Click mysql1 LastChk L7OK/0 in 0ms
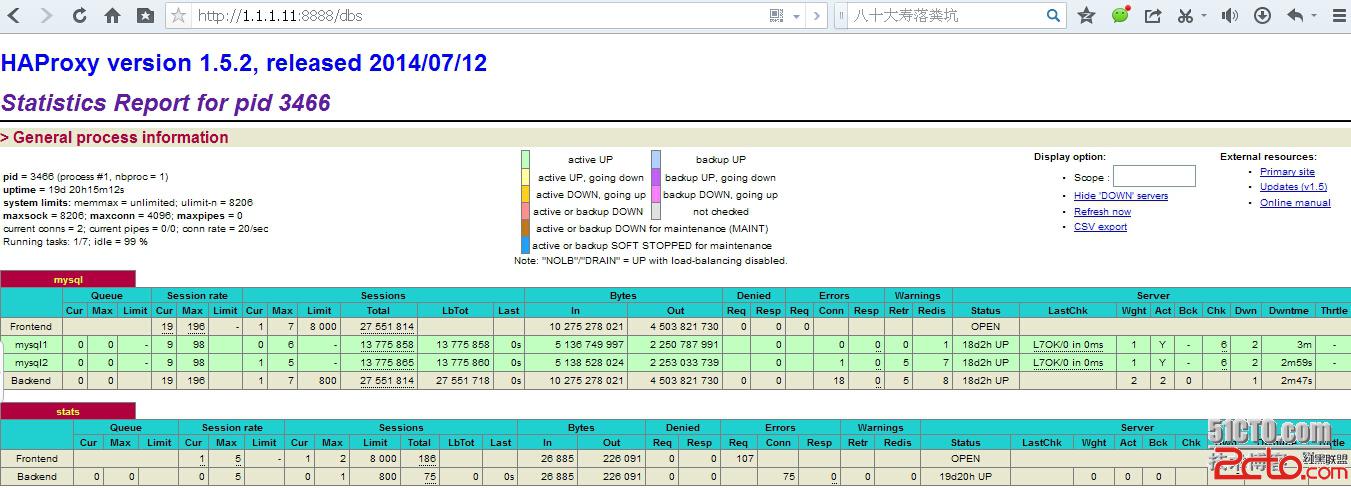1351x490 pixels. click(x=1068, y=345)
